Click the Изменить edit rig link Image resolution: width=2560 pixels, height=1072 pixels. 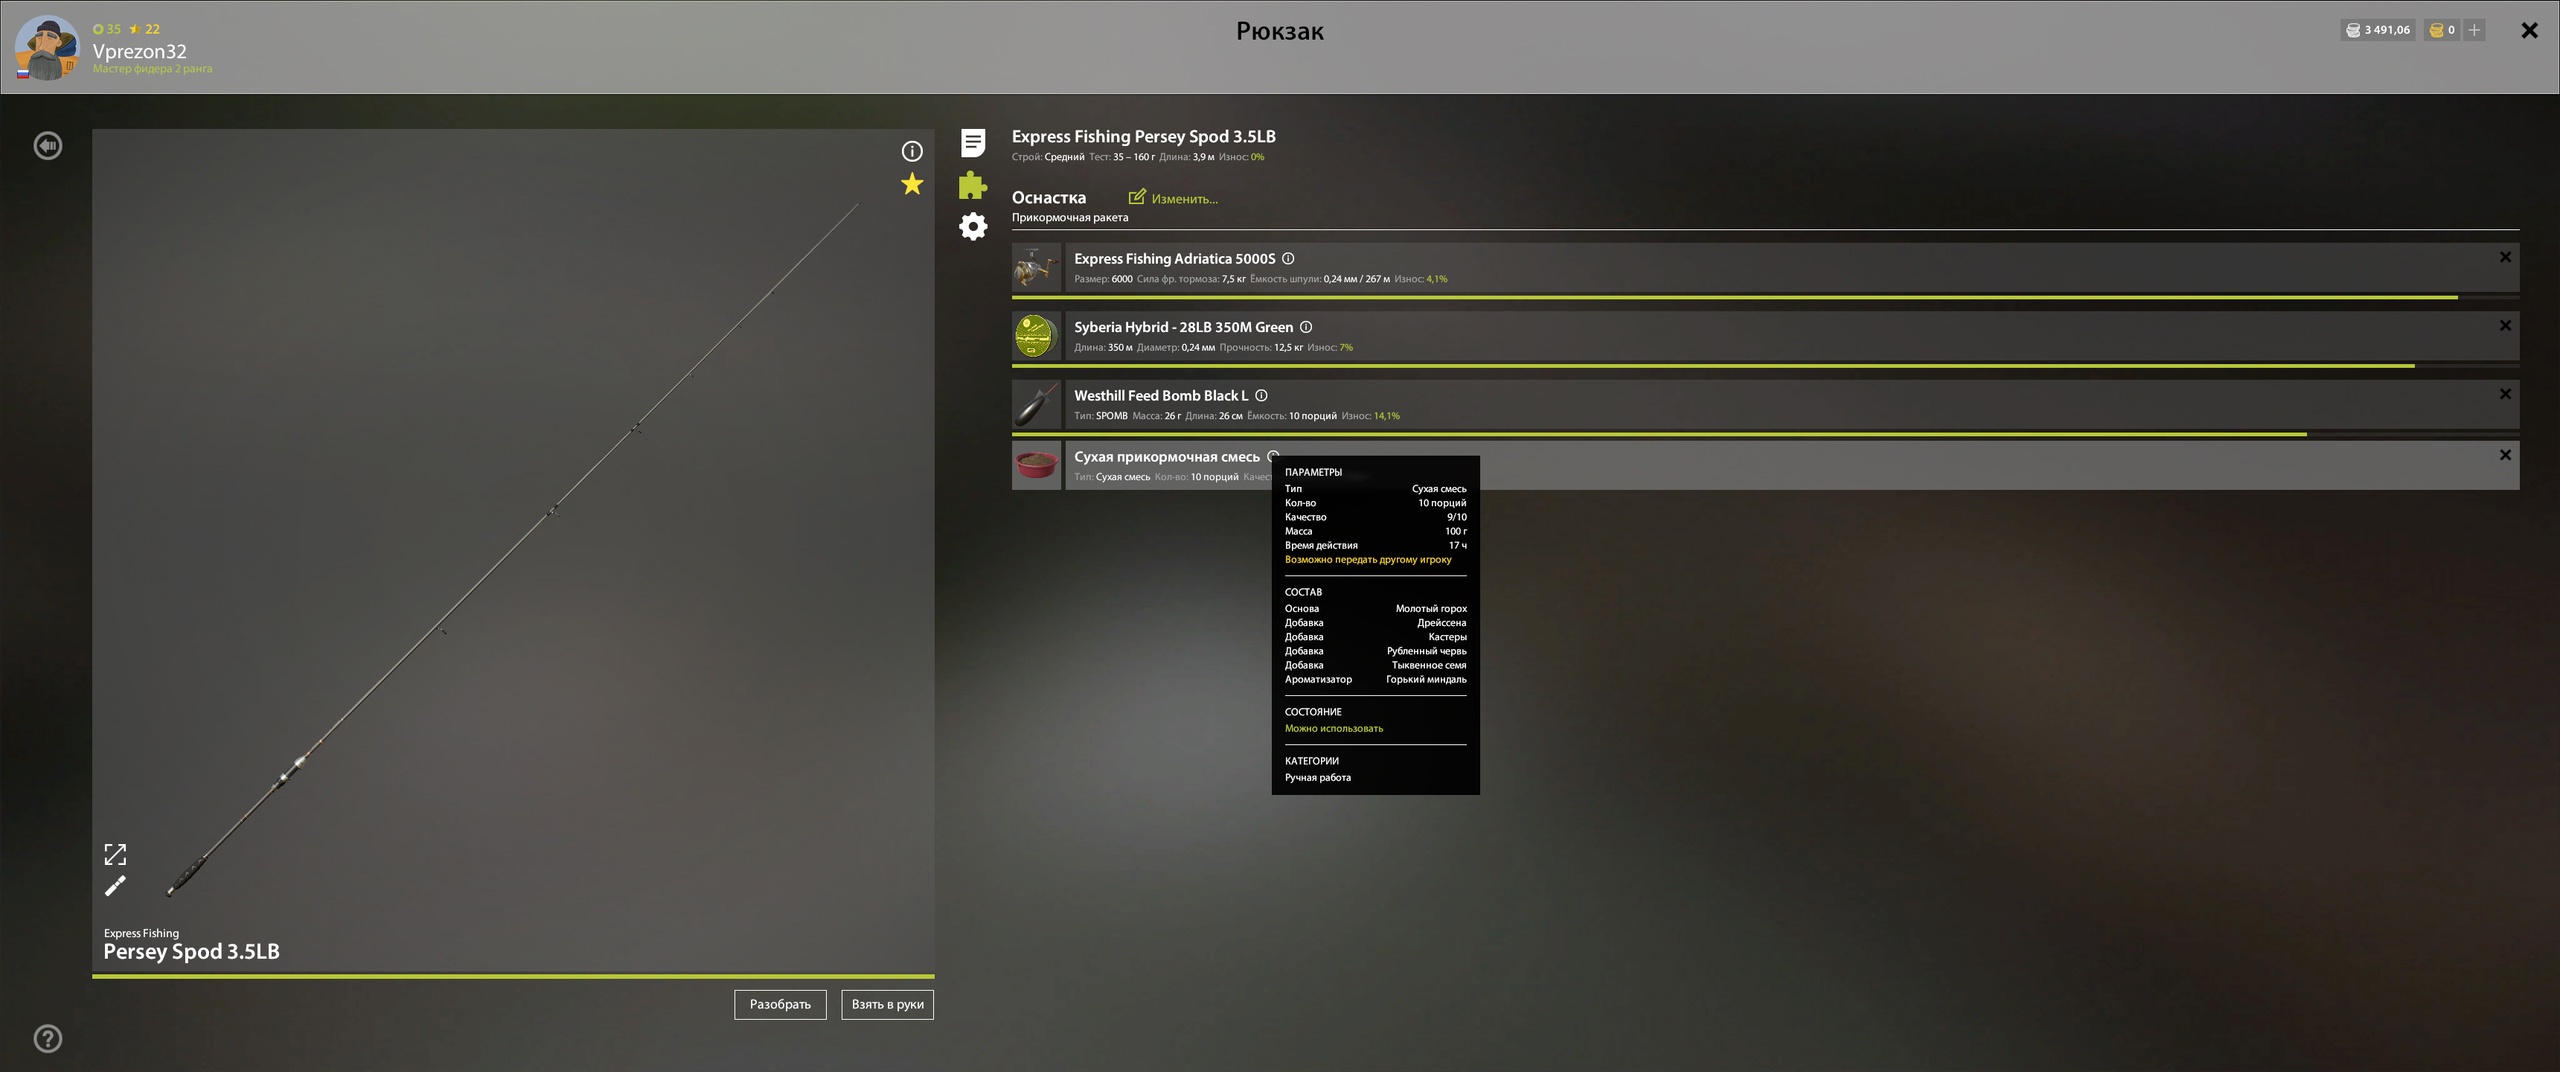coord(1173,198)
